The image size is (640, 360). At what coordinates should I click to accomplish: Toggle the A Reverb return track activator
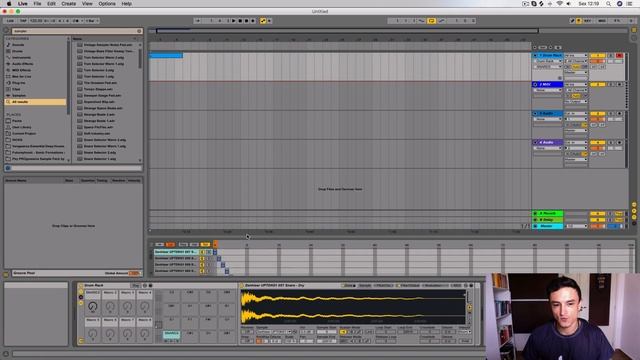point(598,213)
